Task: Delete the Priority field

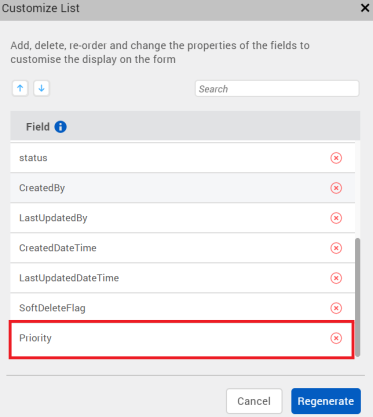Action: coord(336,338)
